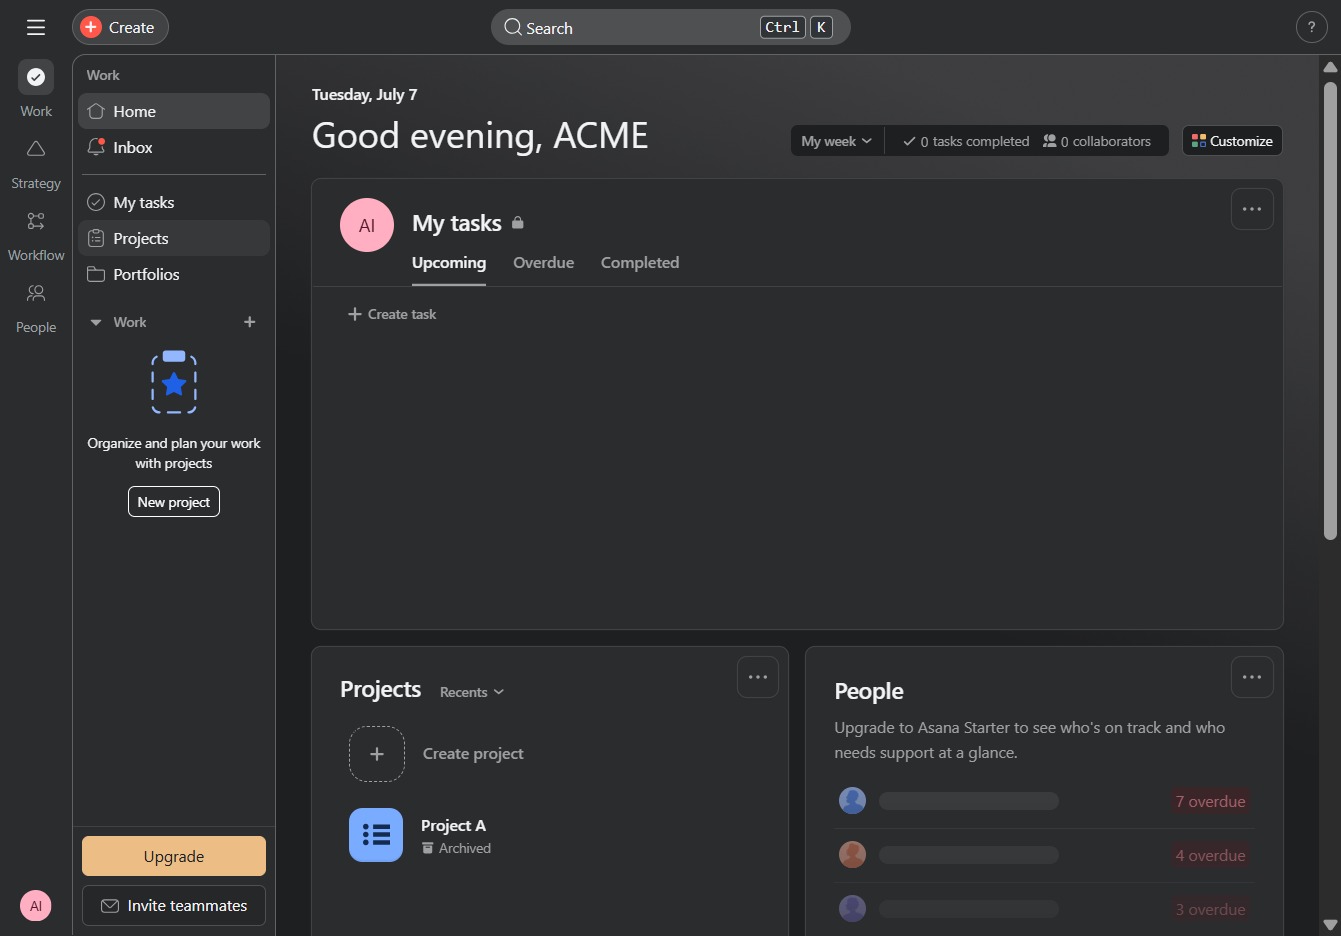Click Invite teammates button

coord(174,906)
